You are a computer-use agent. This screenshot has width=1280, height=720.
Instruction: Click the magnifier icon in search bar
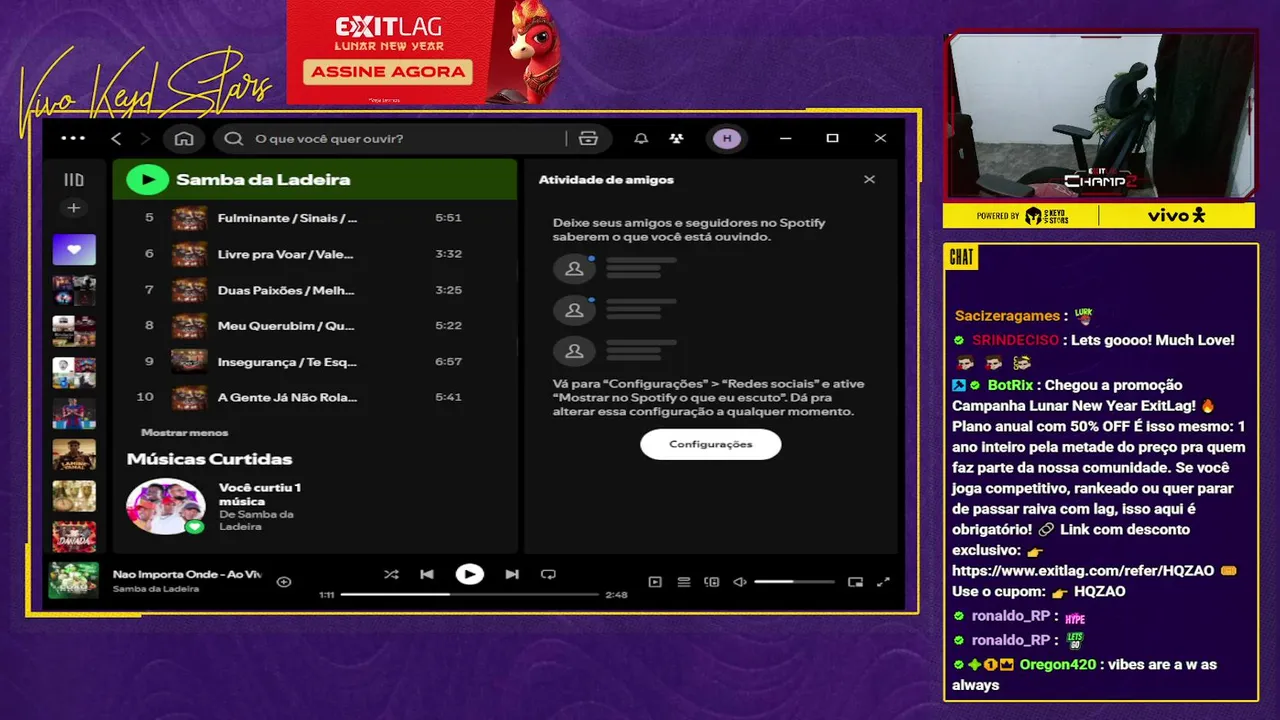(234, 138)
